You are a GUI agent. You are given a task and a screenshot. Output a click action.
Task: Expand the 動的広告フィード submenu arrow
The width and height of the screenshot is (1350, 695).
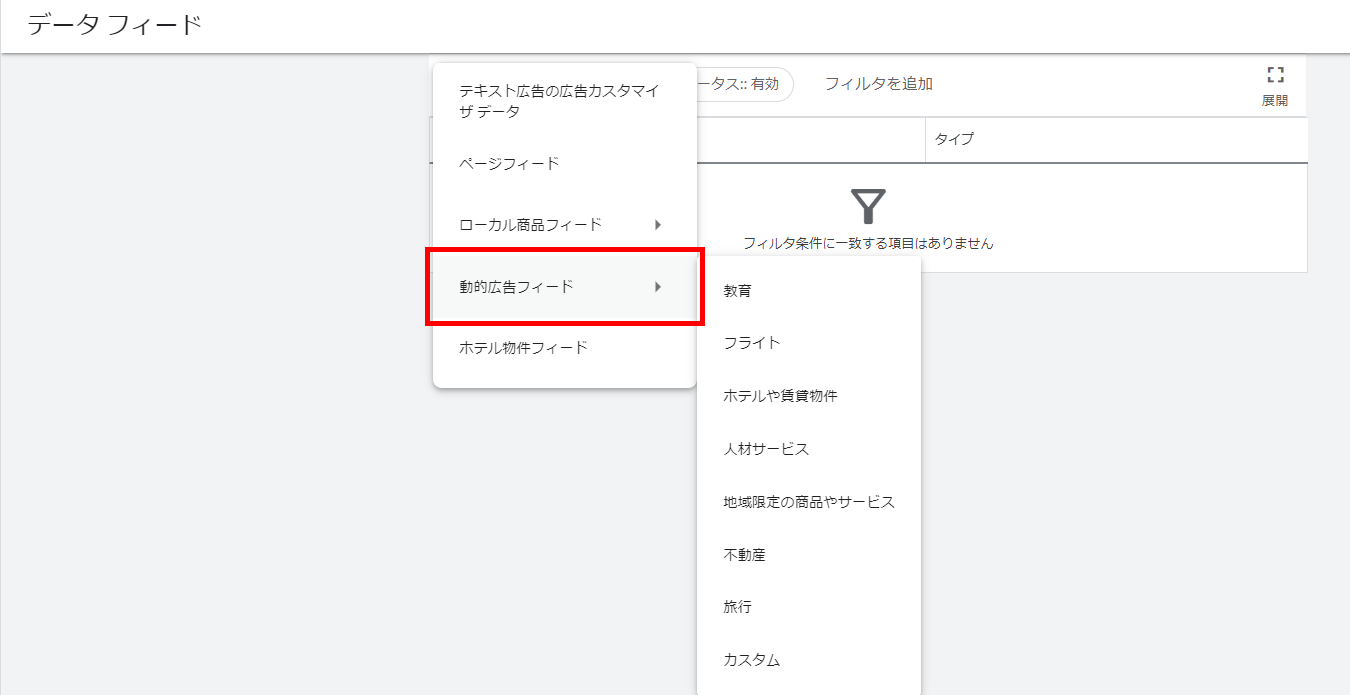pos(657,287)
